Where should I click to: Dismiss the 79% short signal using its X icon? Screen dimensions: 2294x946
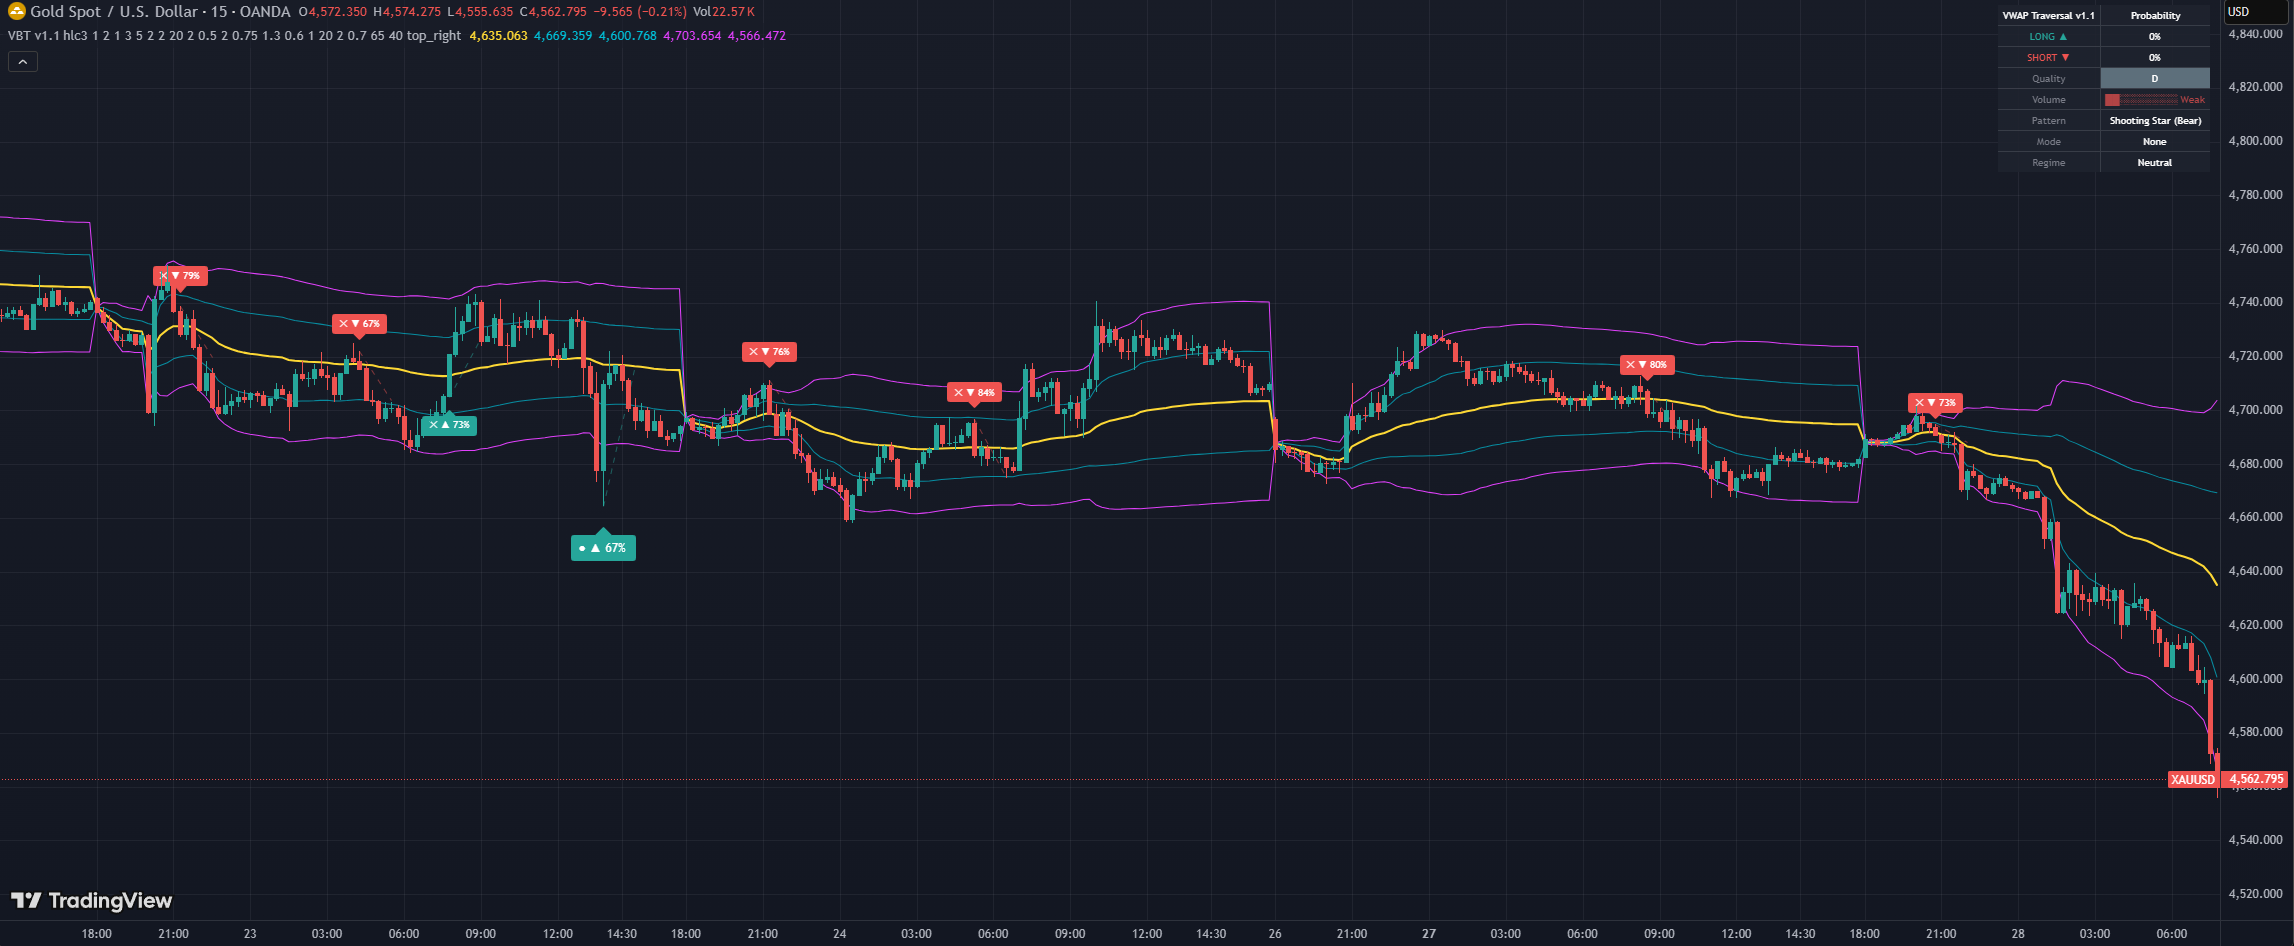tap(165, 275)
